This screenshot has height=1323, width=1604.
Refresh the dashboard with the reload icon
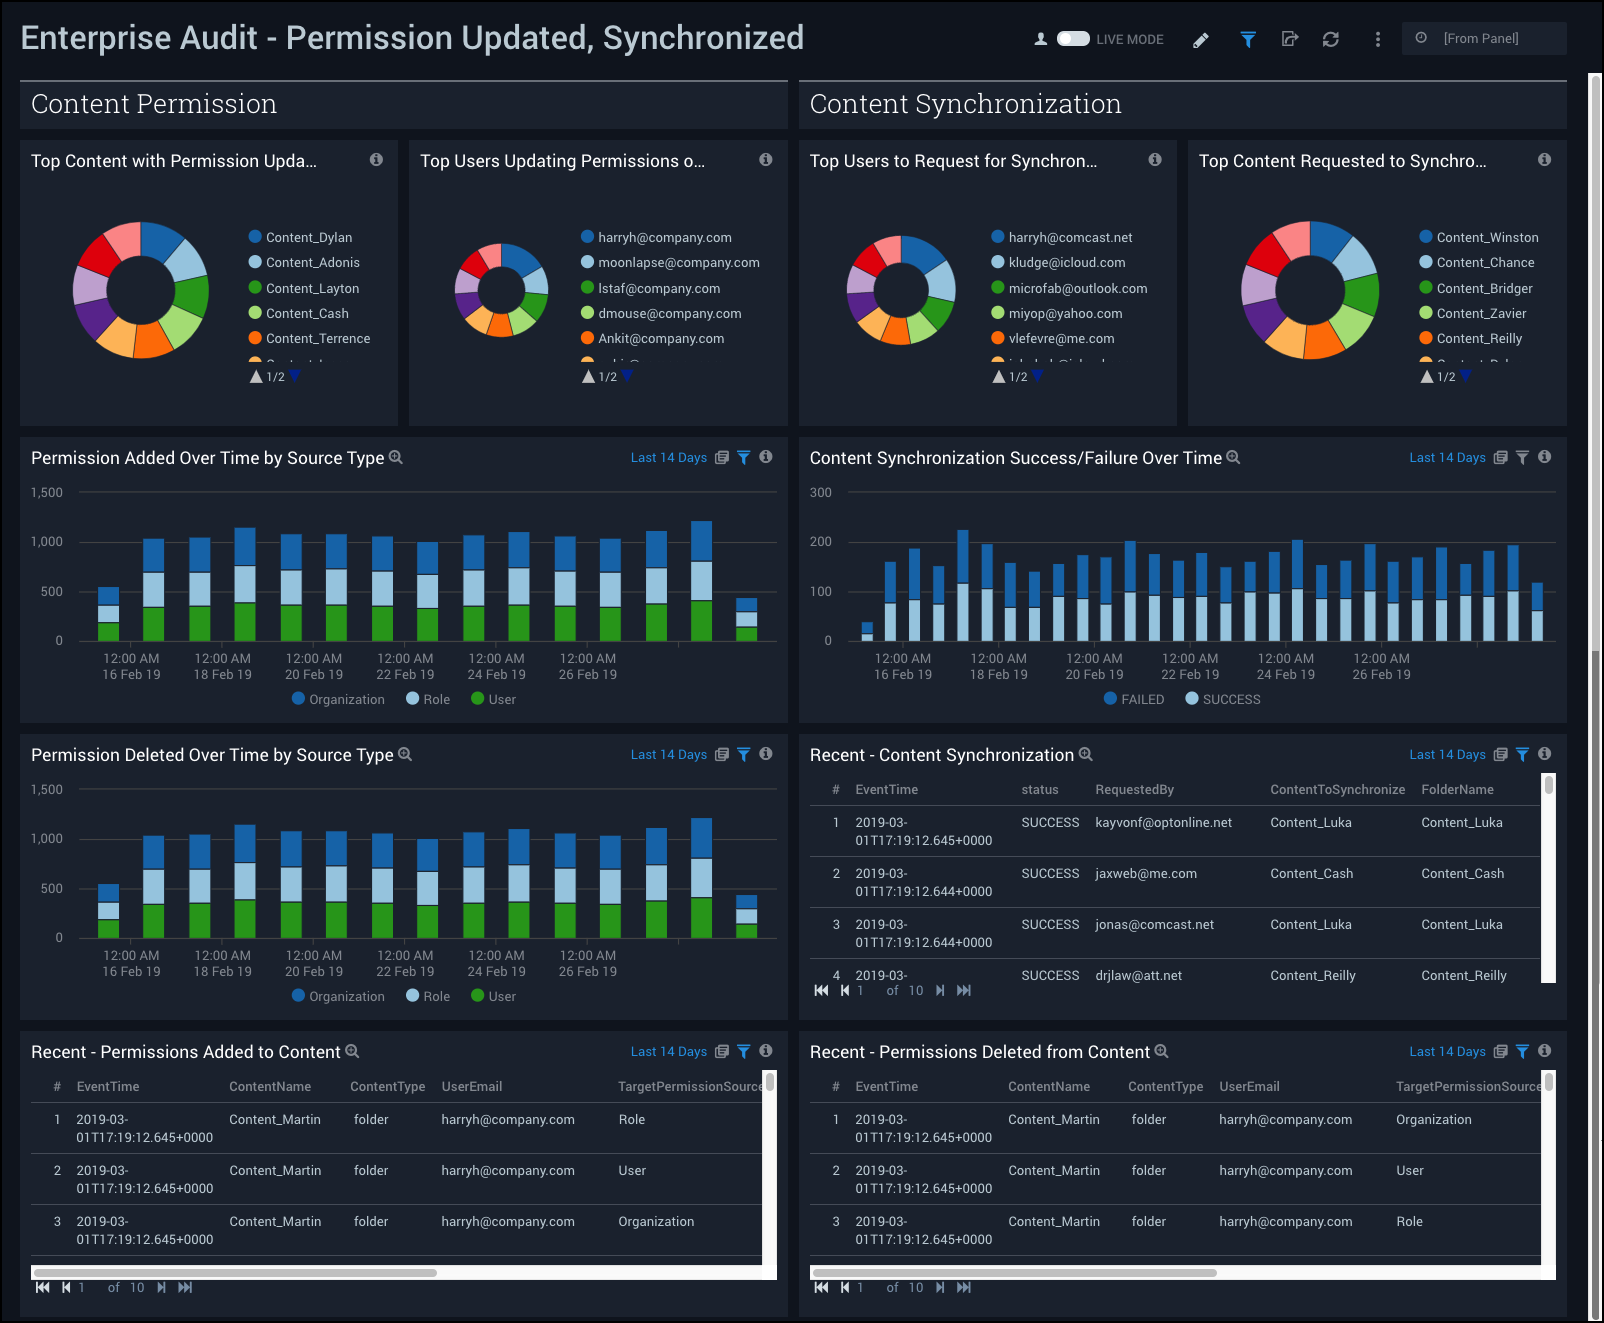point(1330,40)
